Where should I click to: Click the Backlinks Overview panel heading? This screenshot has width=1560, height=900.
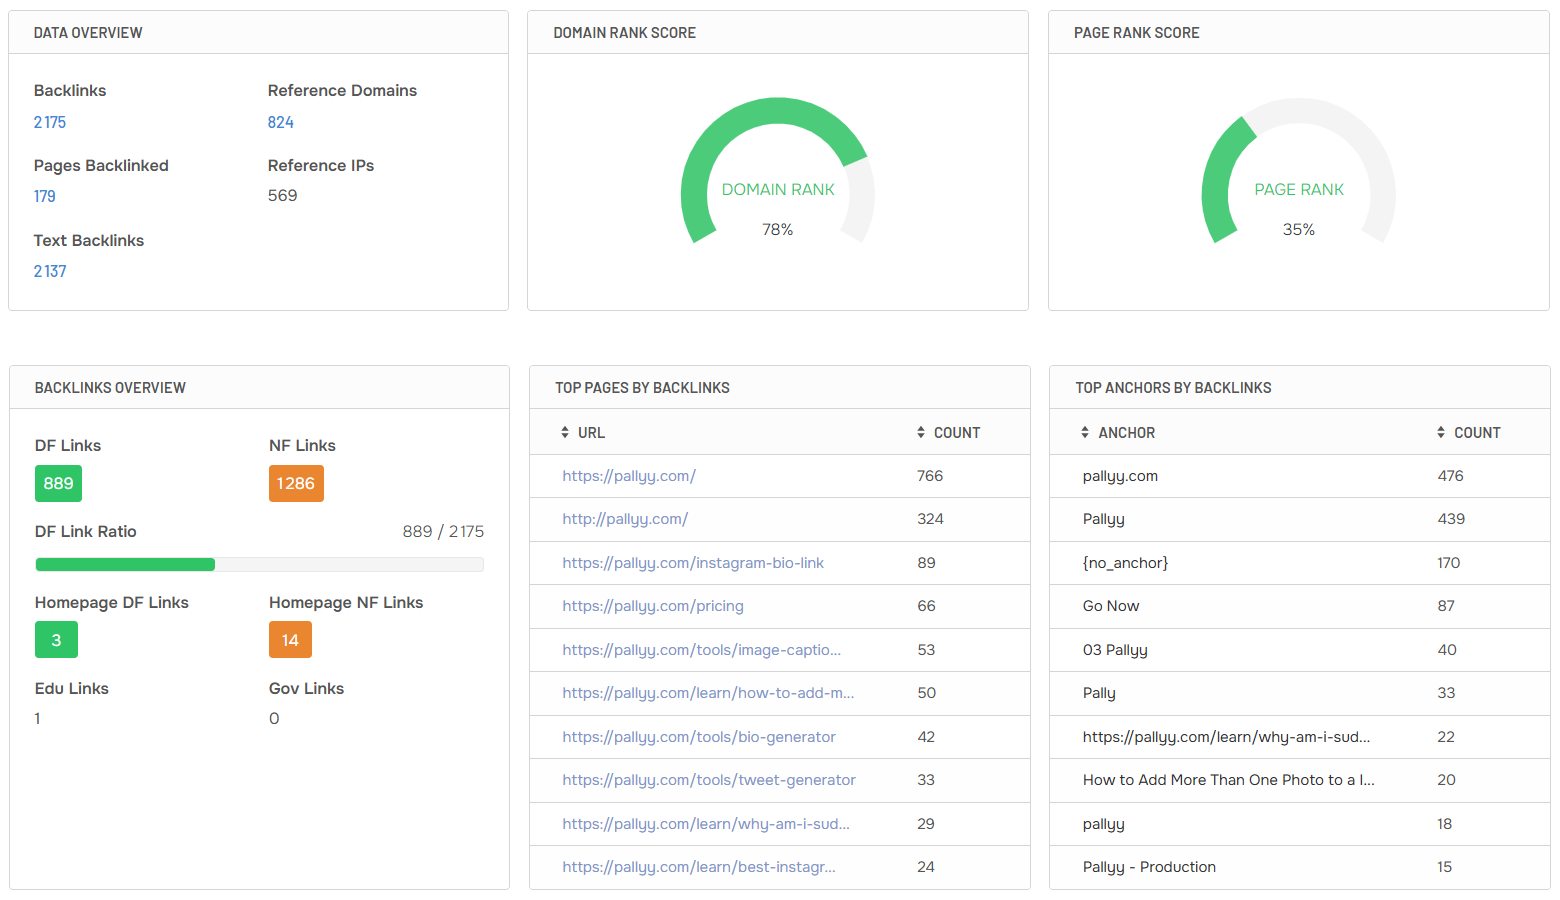(110, 388)
